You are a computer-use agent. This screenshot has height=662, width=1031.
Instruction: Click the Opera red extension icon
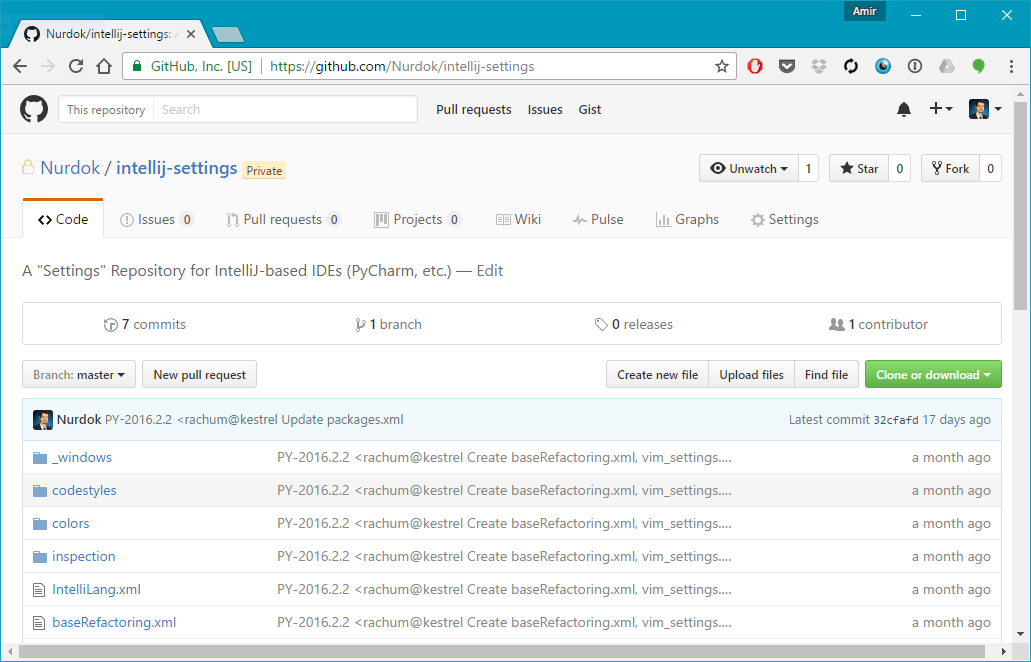(755, 66)
